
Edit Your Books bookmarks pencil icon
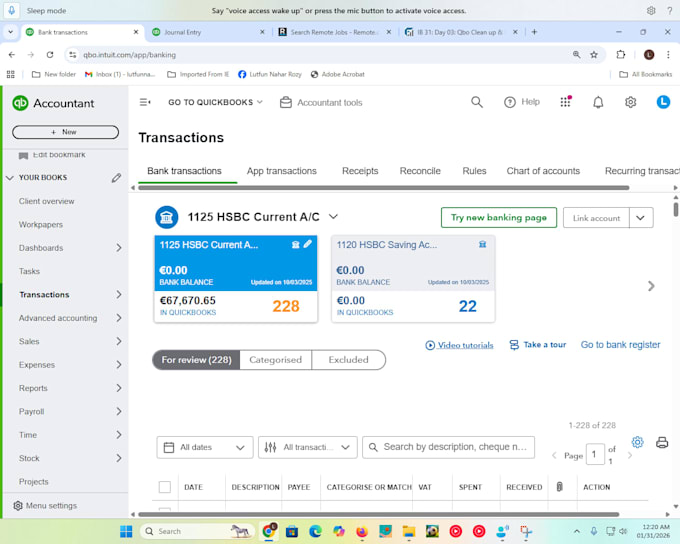(116, 178)
